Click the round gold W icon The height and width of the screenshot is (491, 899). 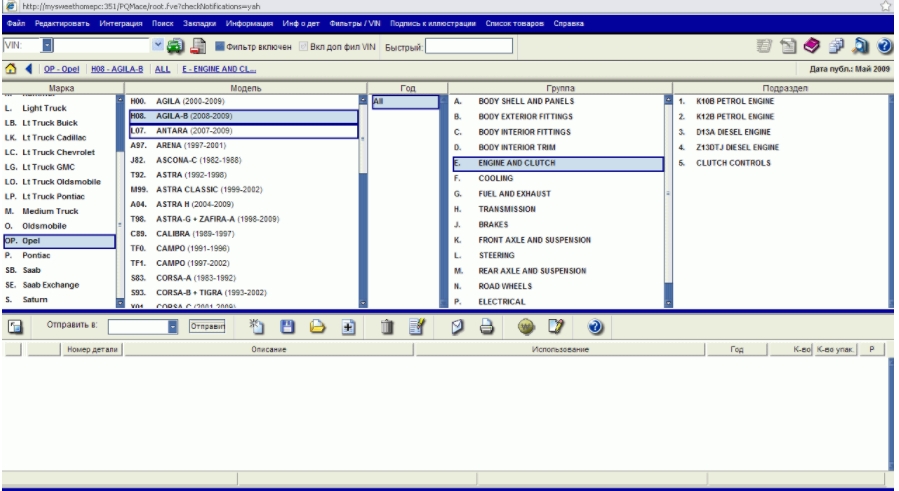(x=526, y=327)
